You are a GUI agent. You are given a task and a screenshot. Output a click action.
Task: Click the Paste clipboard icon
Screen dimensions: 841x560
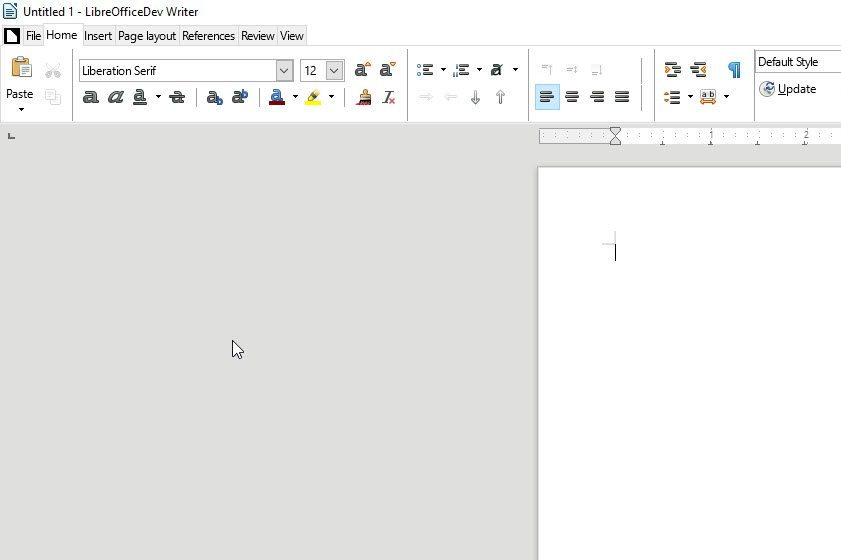click(x=21, y=69)
